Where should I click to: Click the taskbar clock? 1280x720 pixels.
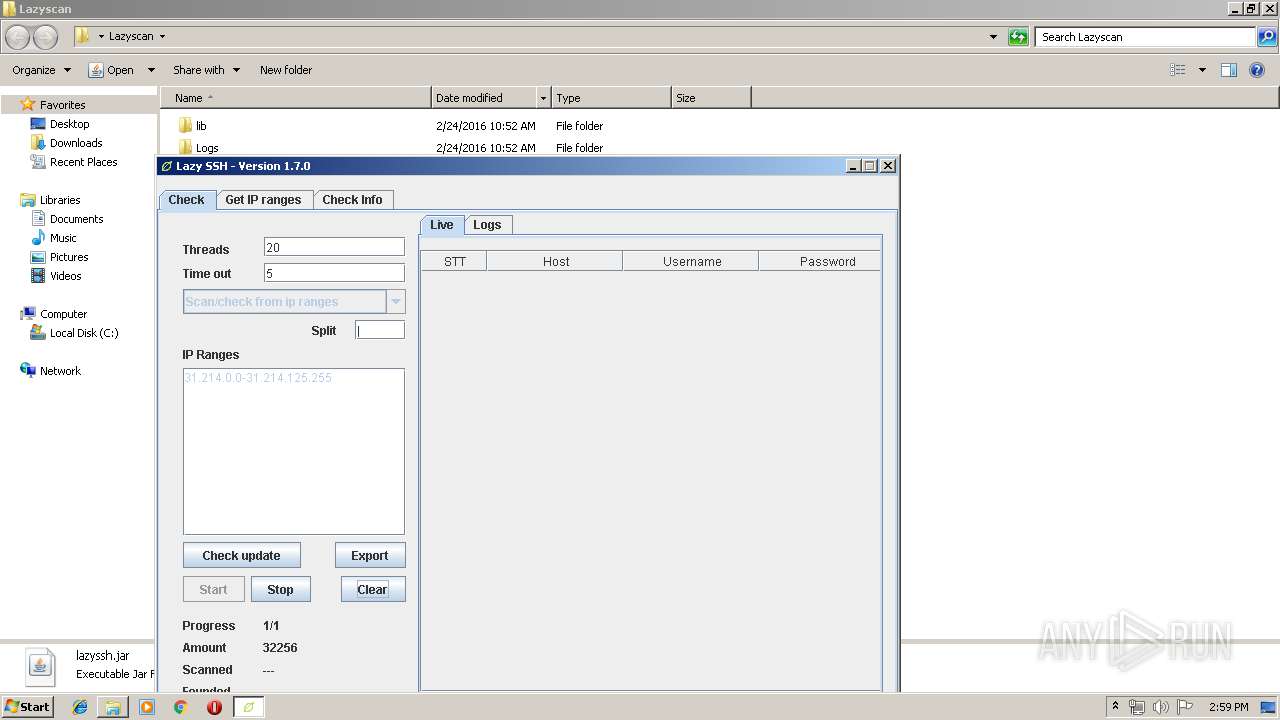pyautogui.click(x=1228, y=707)
